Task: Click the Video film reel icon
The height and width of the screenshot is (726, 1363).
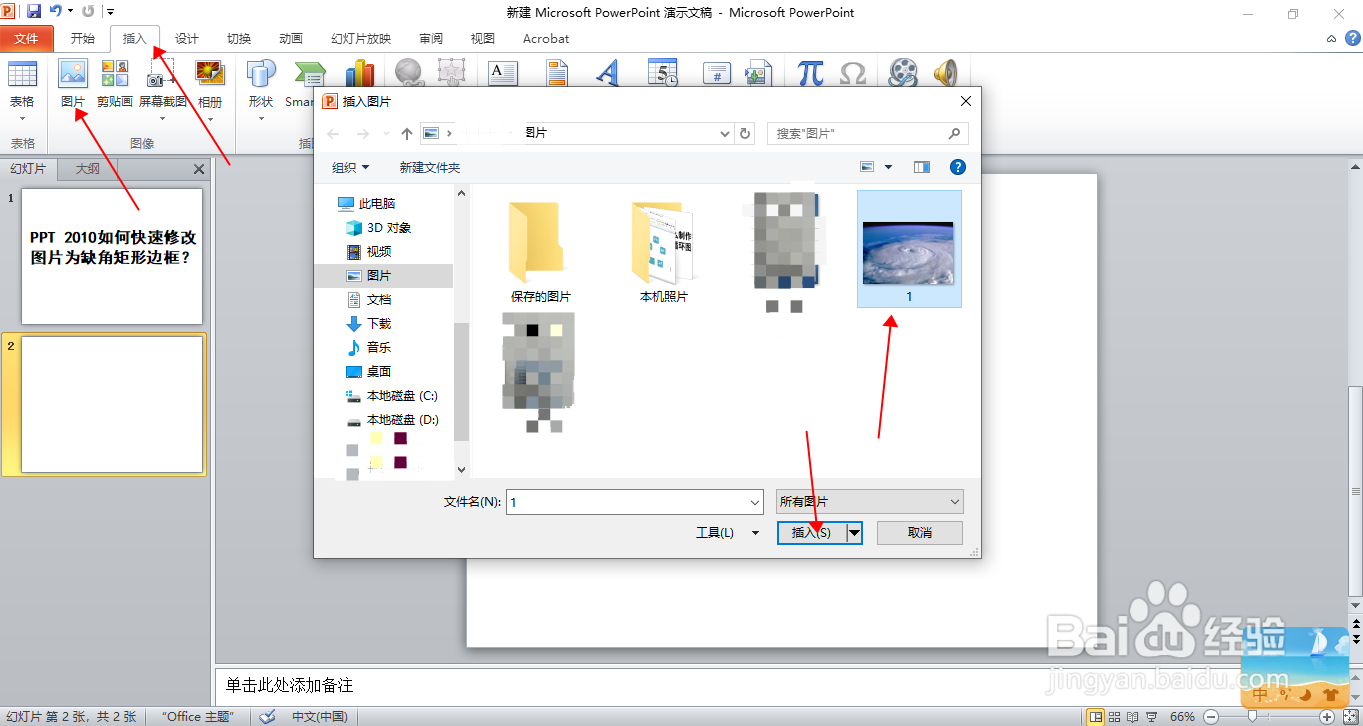Action: 903,73
